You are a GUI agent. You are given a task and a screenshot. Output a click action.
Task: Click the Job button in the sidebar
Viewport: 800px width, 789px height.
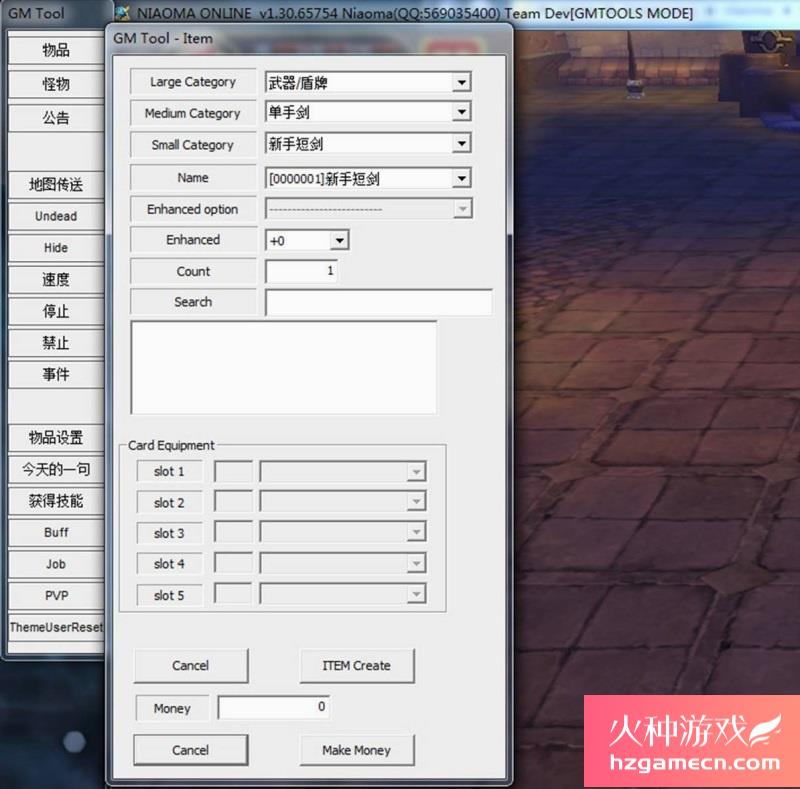(55, 564)
